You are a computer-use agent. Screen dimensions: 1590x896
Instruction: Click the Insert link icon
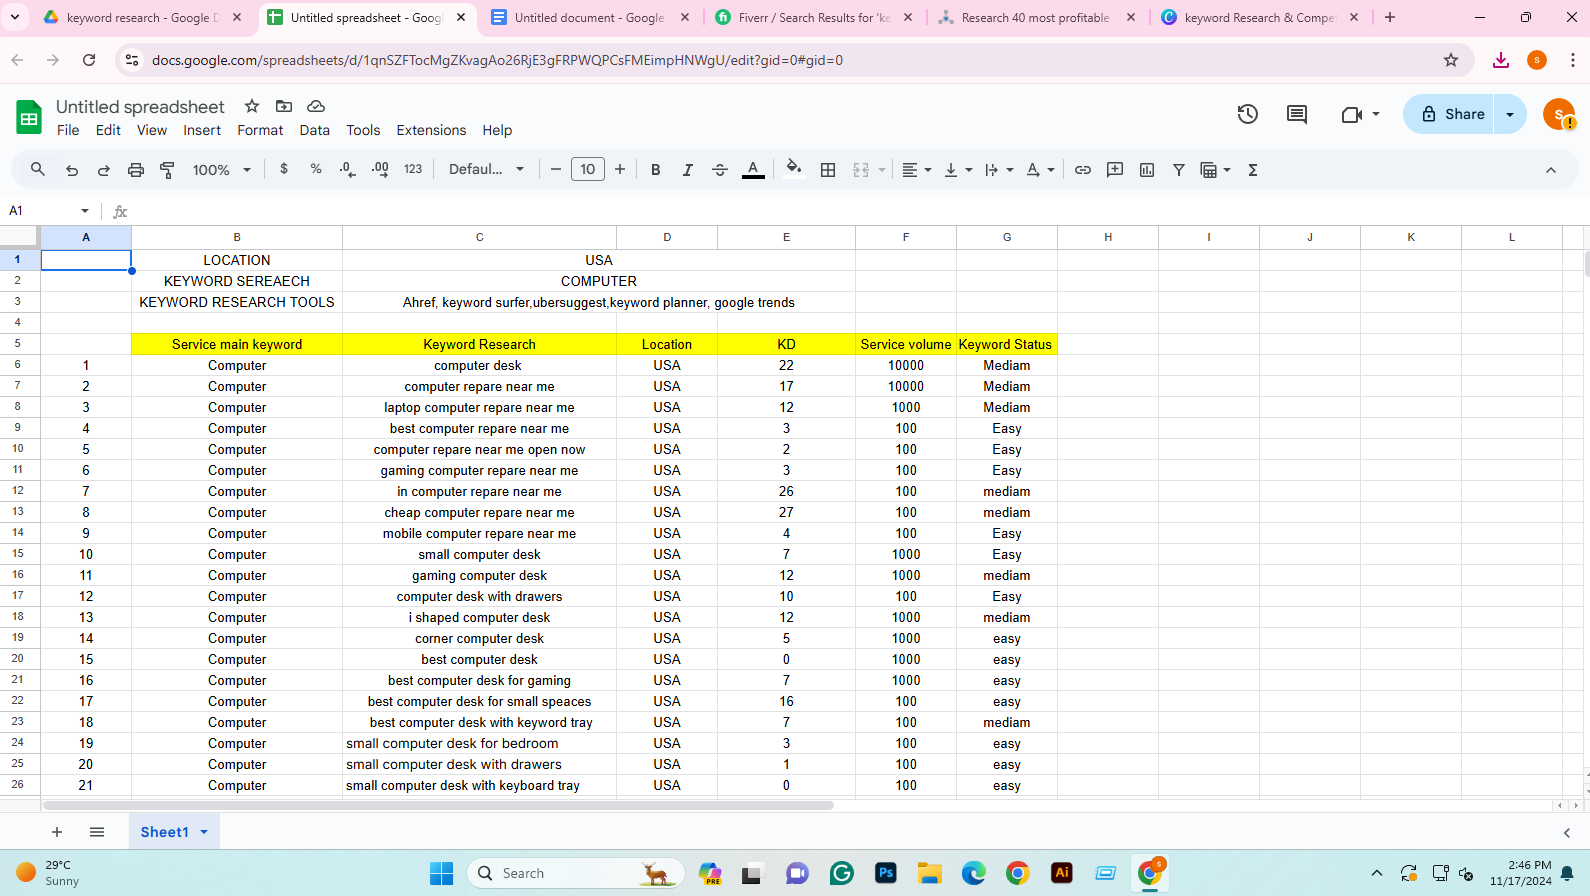1082,170
